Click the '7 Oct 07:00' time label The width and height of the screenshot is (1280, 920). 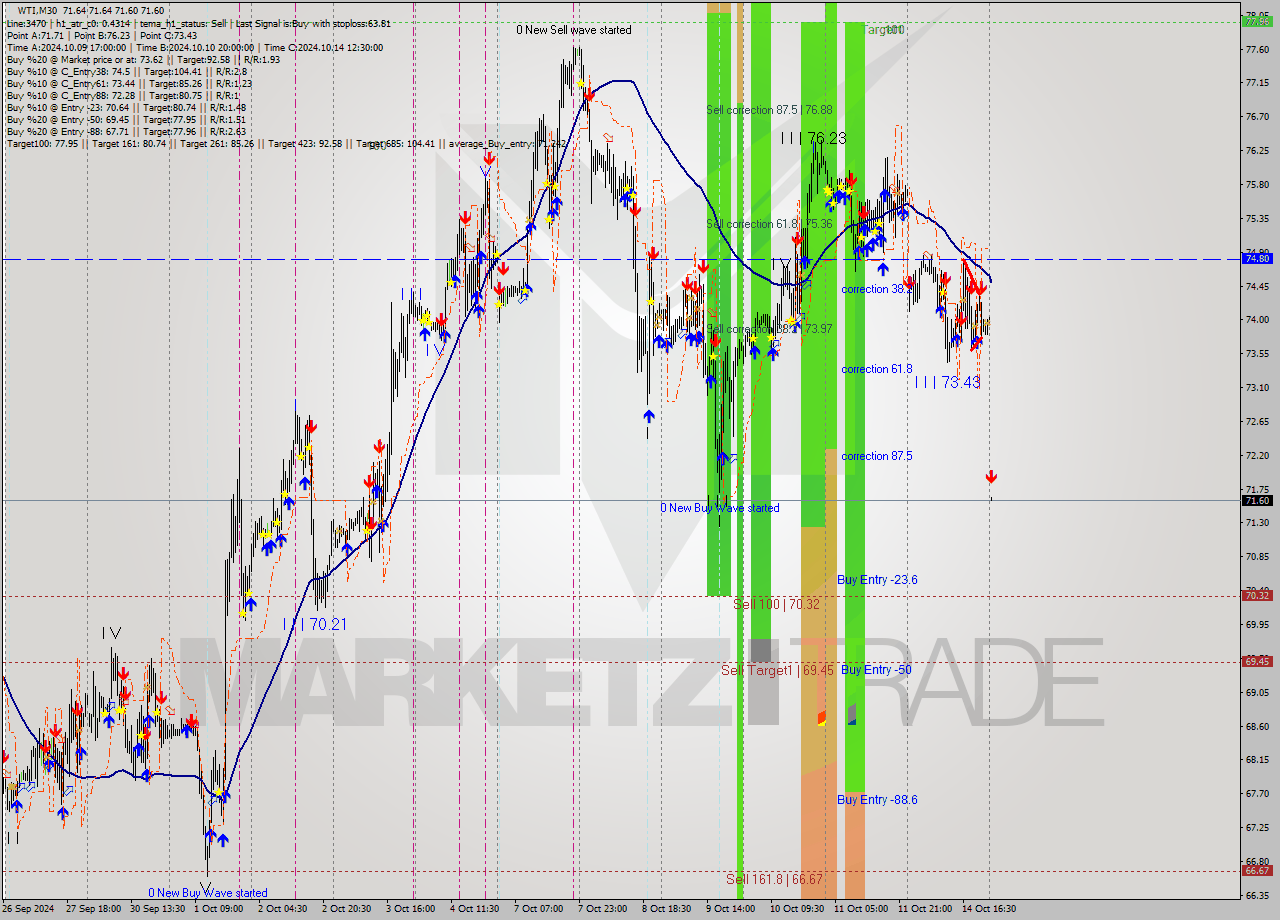[x=541, y=909]
